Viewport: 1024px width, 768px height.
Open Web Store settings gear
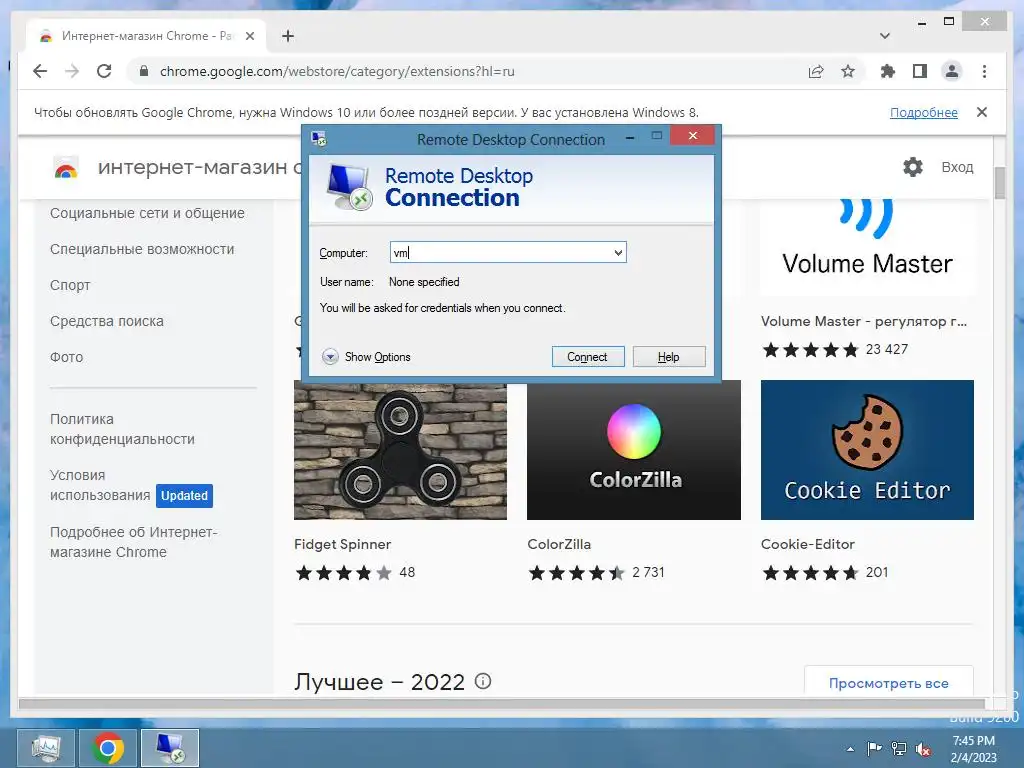[913, 167]
